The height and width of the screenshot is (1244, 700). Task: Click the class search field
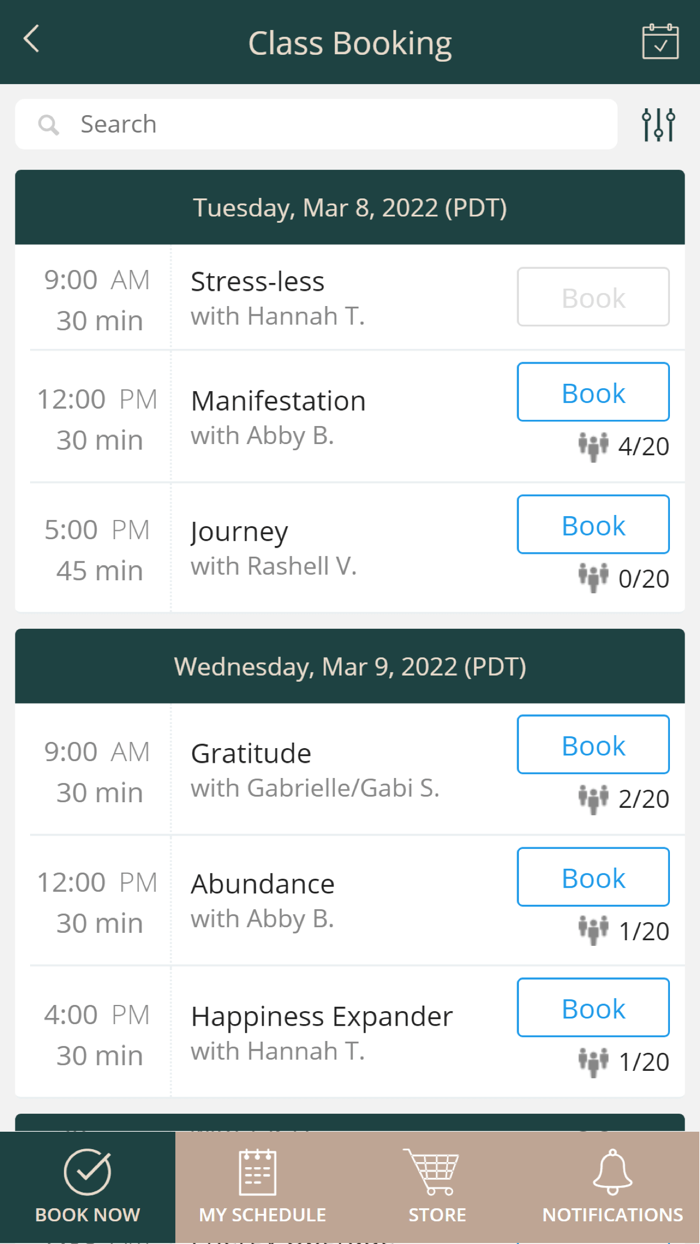330,125
